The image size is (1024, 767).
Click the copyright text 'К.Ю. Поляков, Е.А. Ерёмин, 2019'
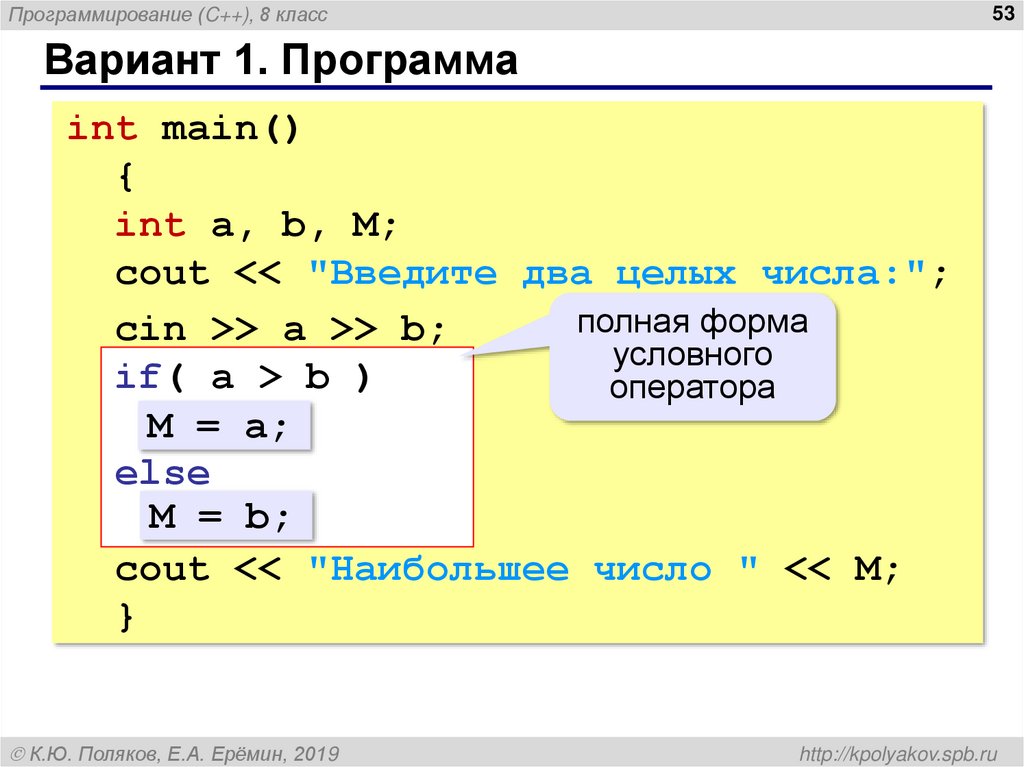coord(175,754)
